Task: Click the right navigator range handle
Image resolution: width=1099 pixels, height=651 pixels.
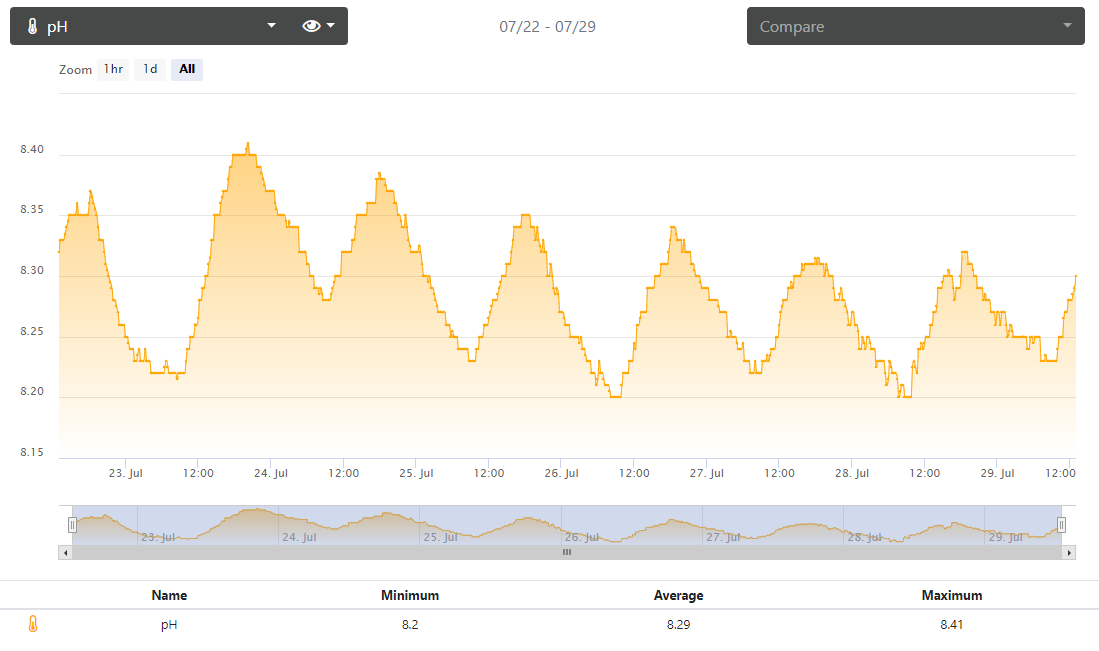Action: (x=1062, y=525)
